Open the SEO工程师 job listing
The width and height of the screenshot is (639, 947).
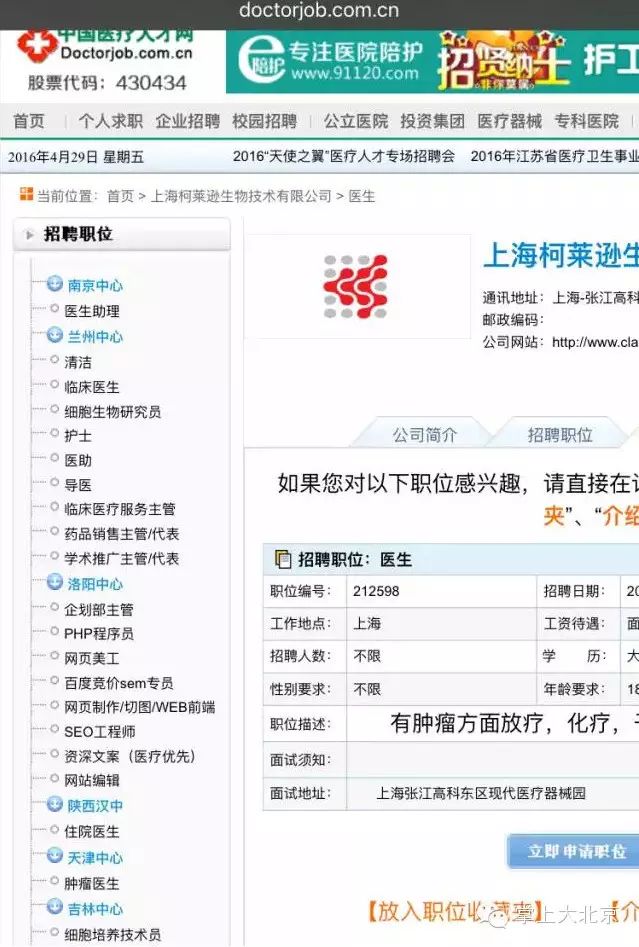[x=100, y=732]
